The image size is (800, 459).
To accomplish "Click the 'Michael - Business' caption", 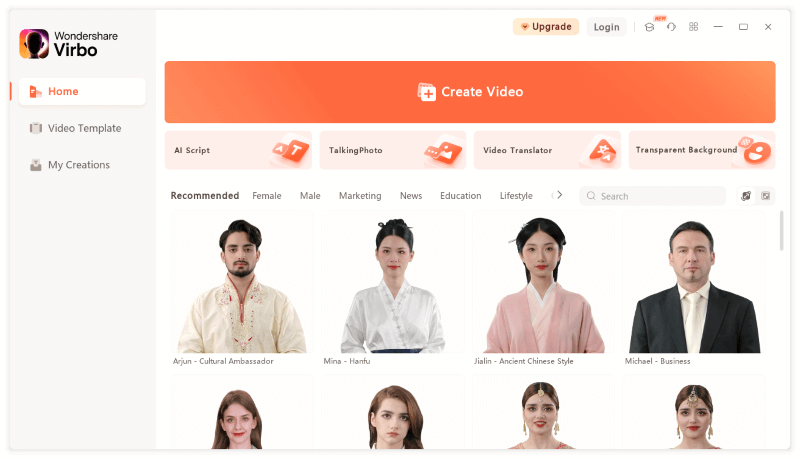I will [x=658, y=361].
